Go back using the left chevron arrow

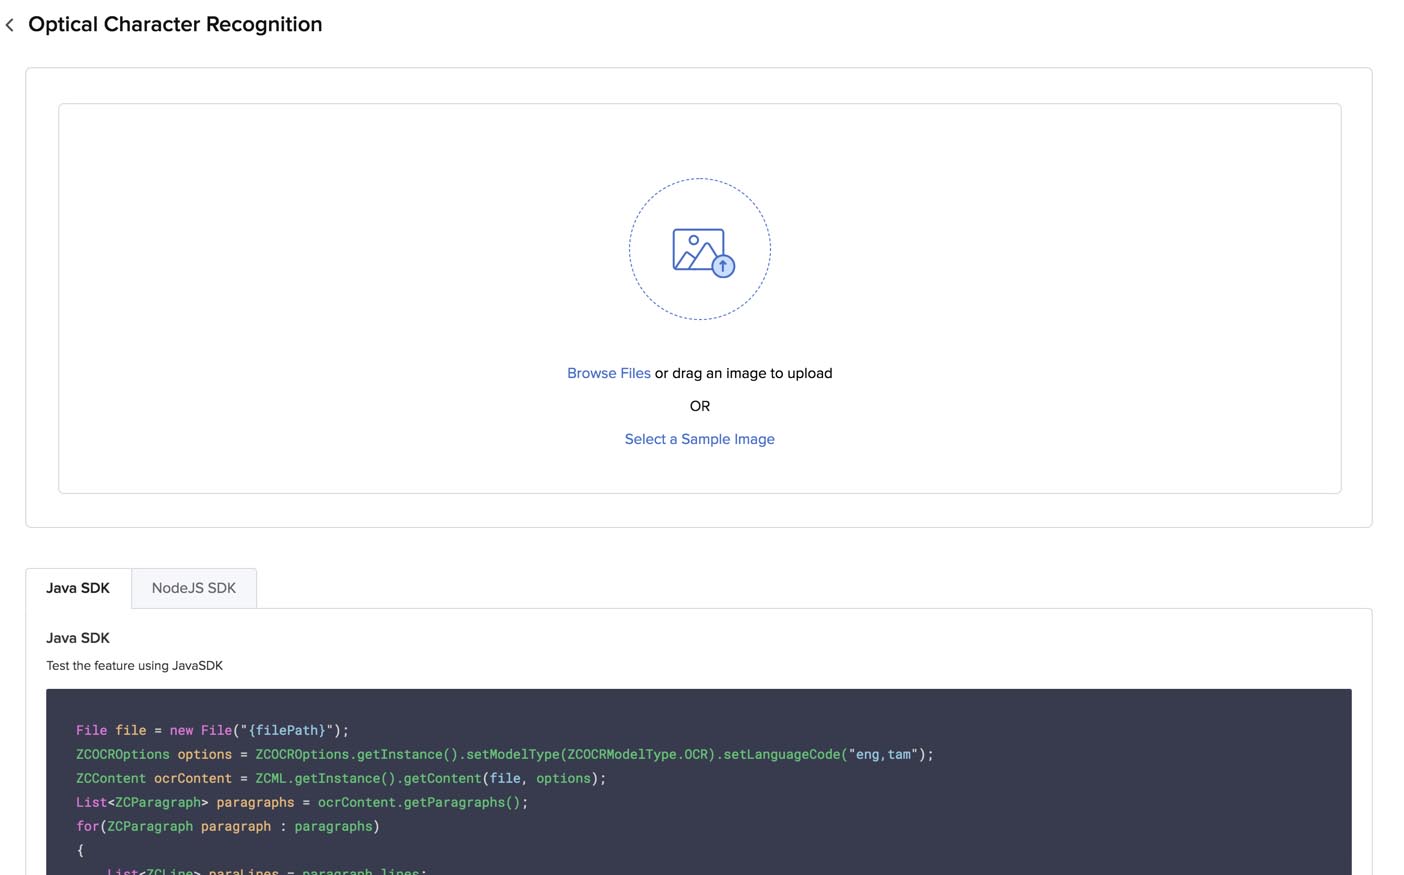pyautogui.click(x=10, y=25)
